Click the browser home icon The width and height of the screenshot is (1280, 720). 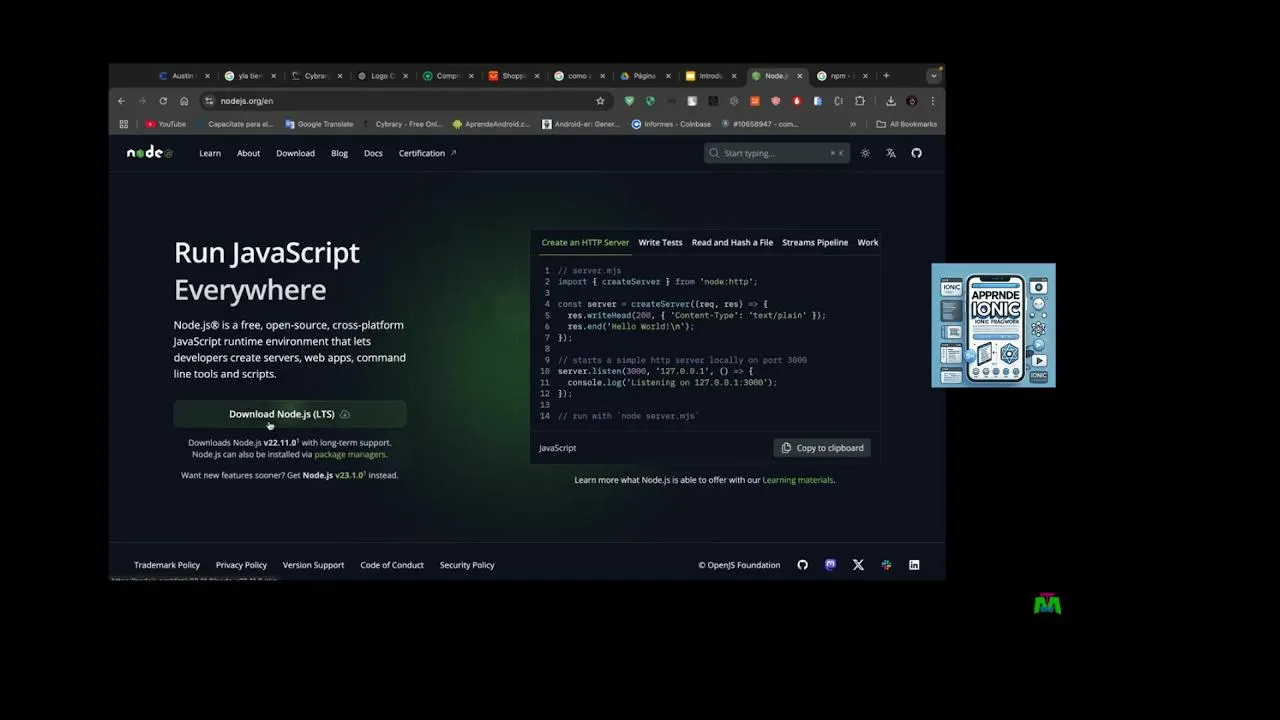[184, 101]
